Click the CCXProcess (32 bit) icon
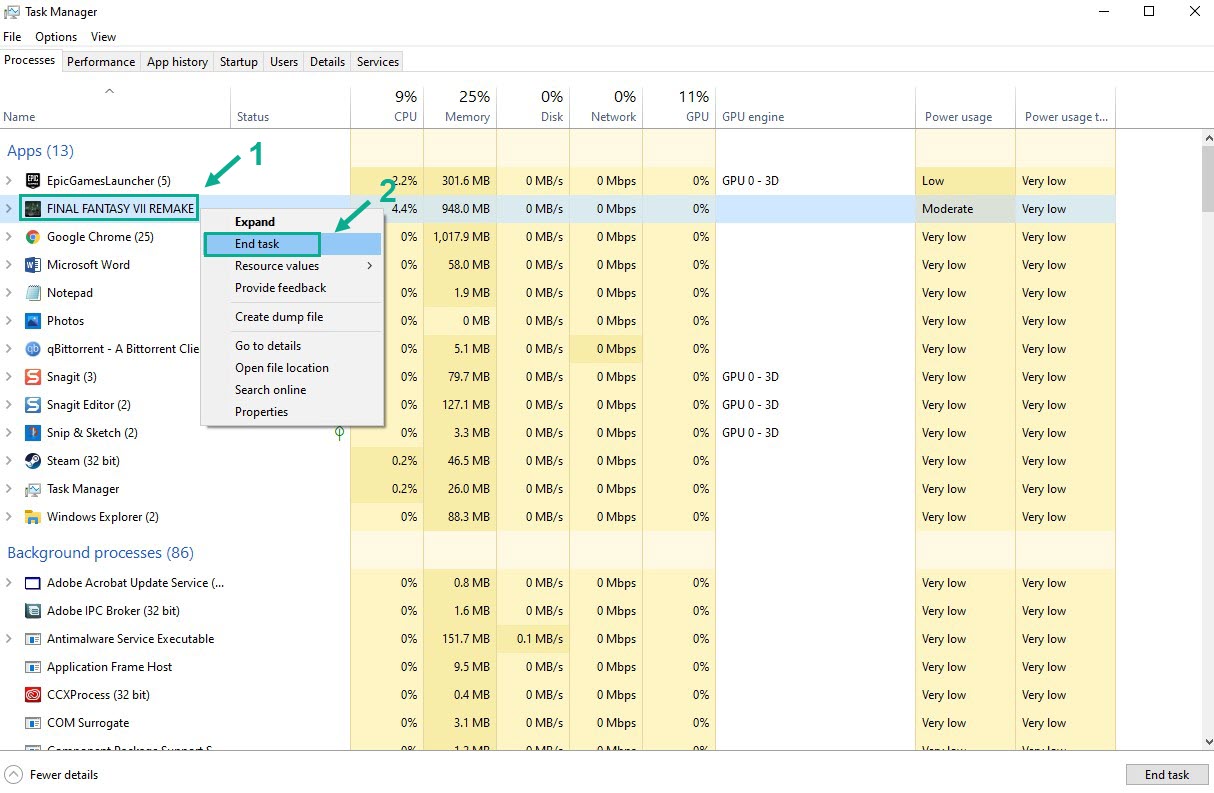 pyautogui.click(x=32, y=695)
